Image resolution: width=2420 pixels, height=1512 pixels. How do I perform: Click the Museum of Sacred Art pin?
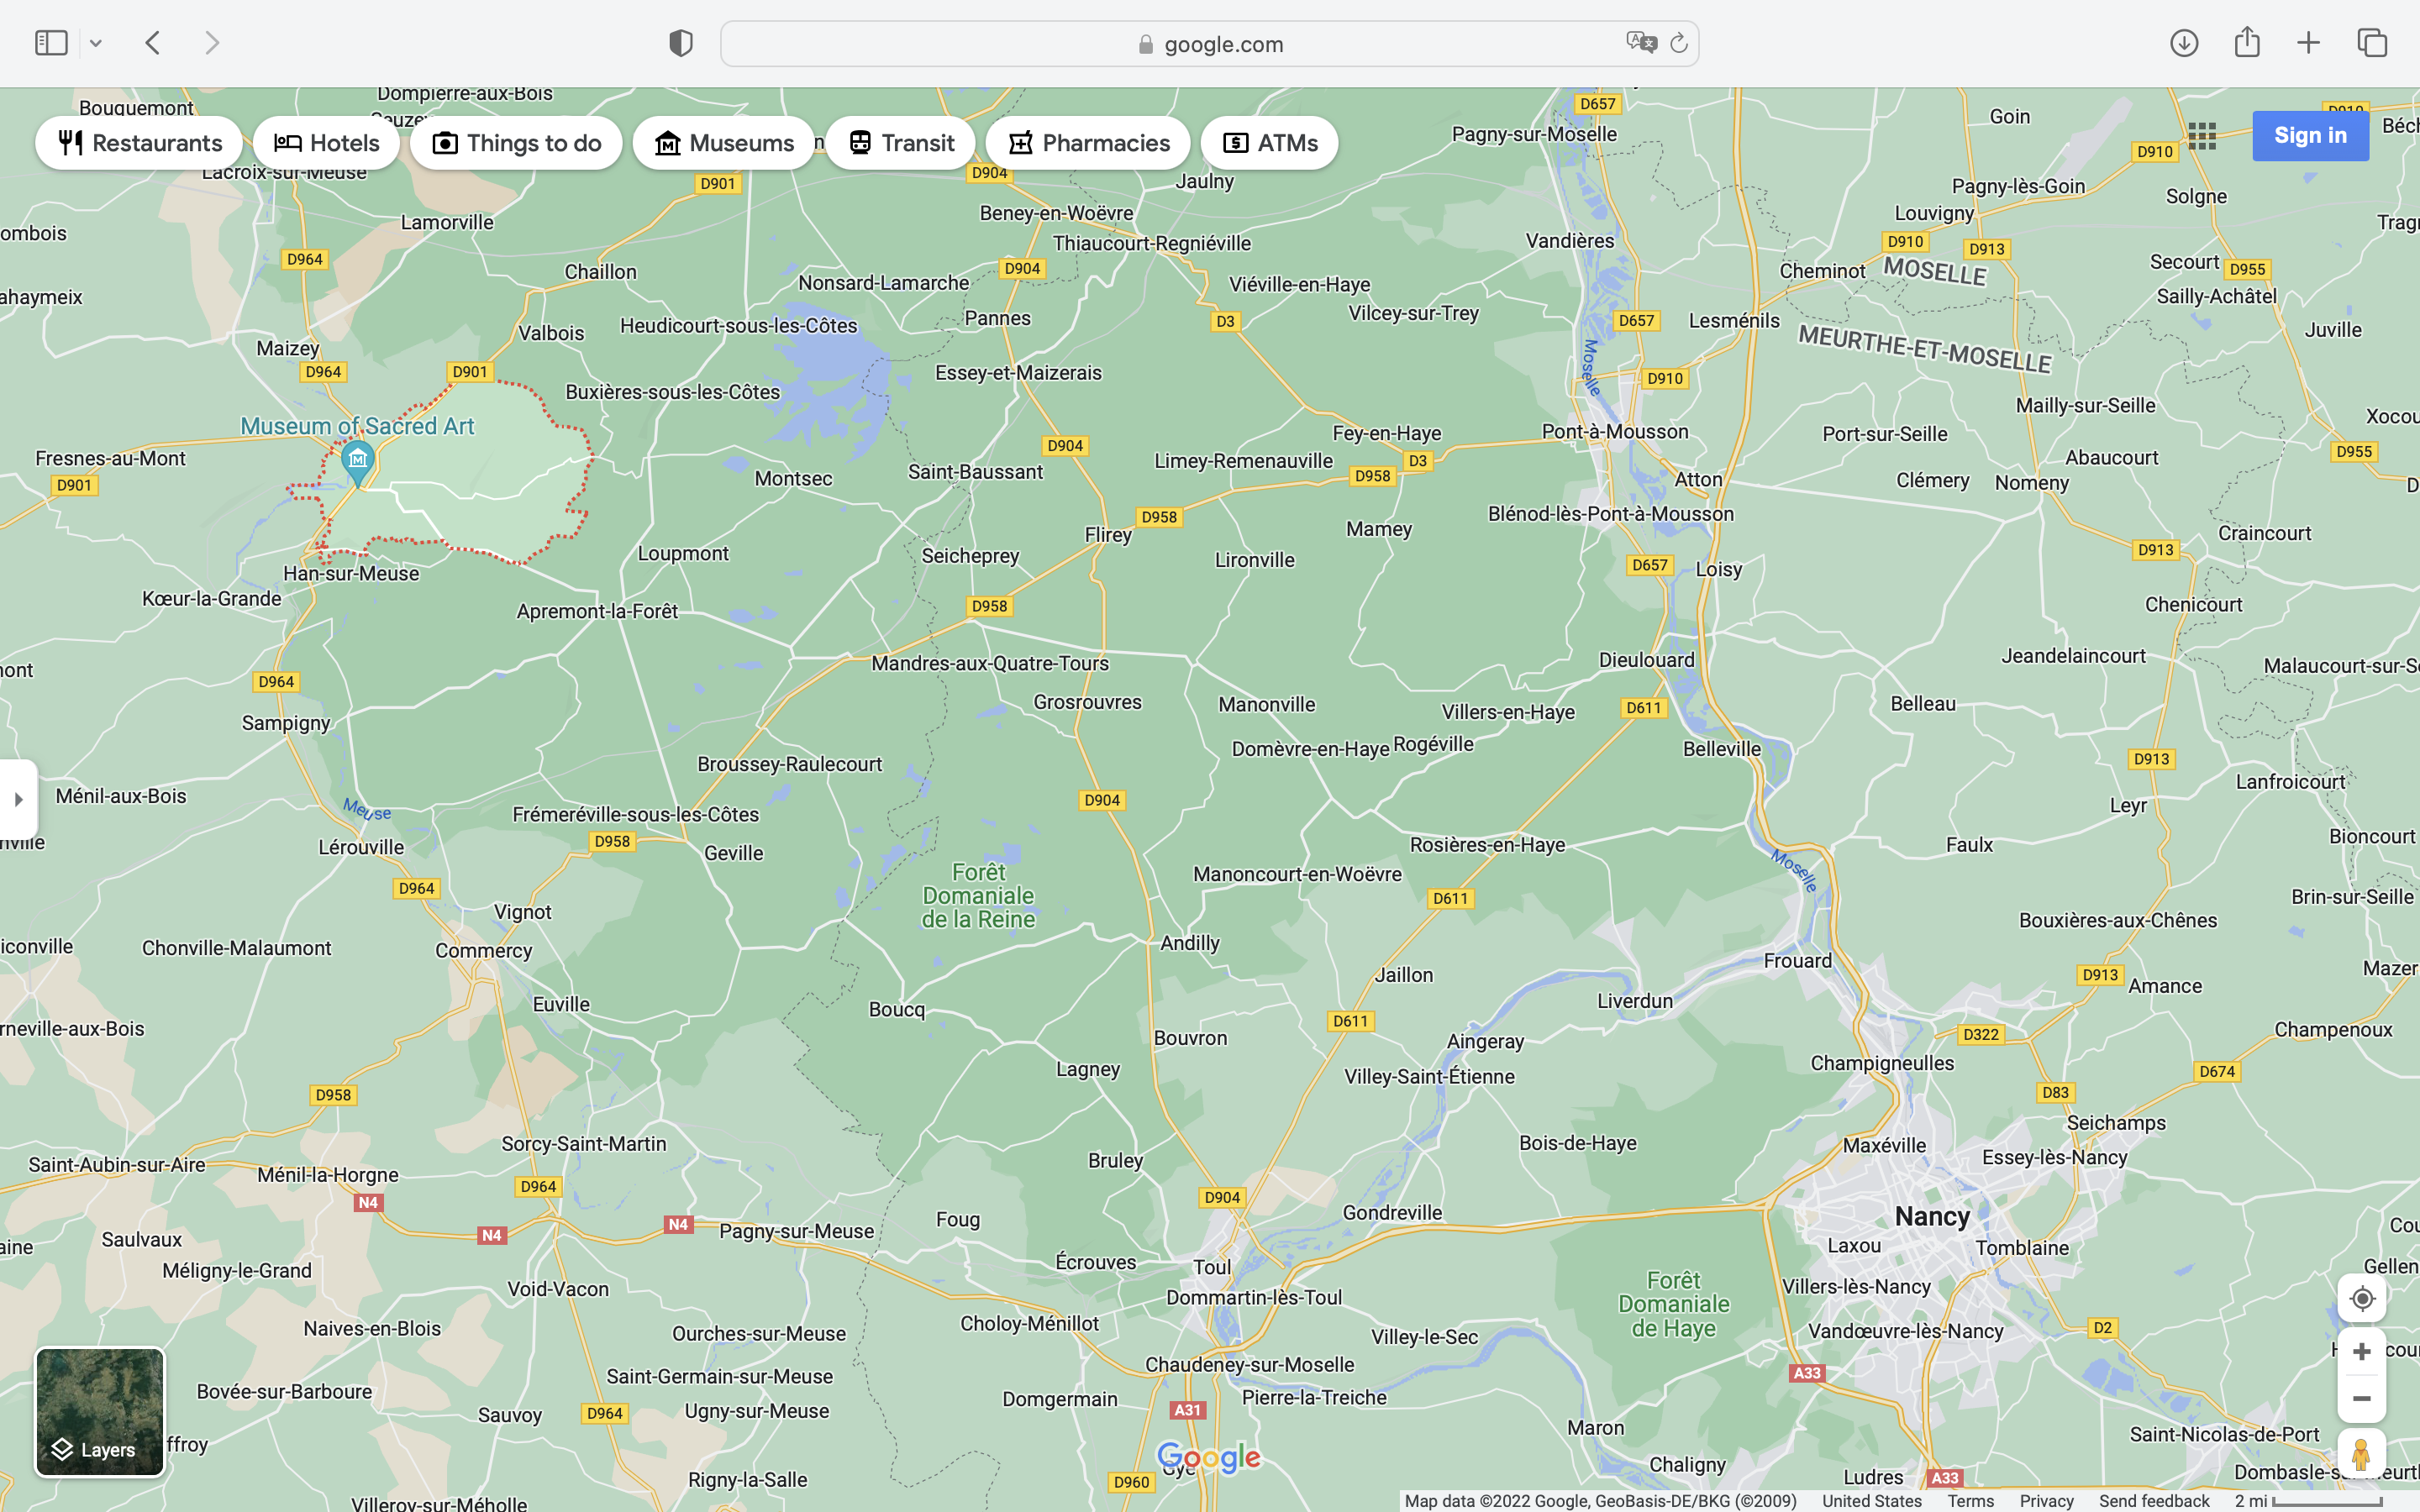[358, 462]
